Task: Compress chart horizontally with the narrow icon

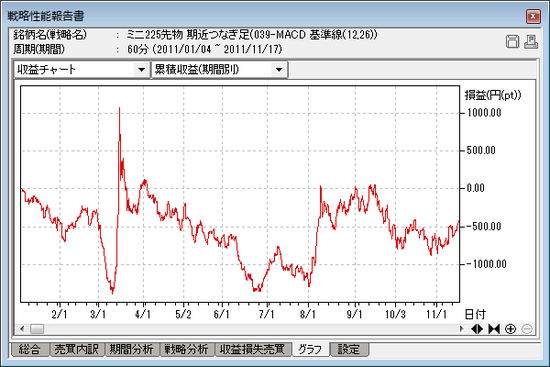Action: [494, 329]
